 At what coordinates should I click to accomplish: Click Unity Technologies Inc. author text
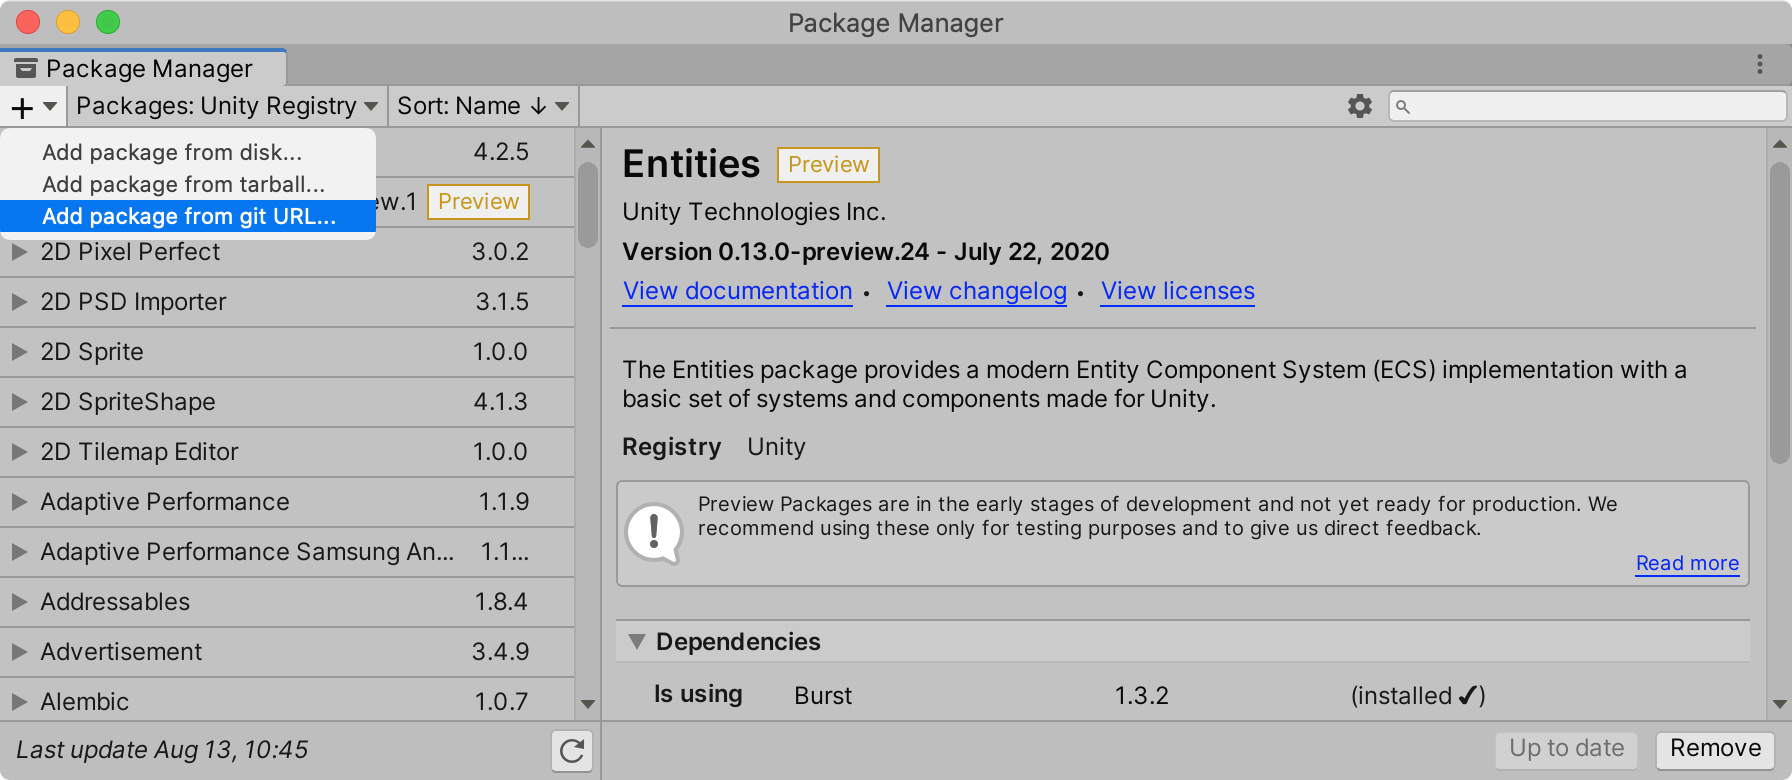click(754, 212)
